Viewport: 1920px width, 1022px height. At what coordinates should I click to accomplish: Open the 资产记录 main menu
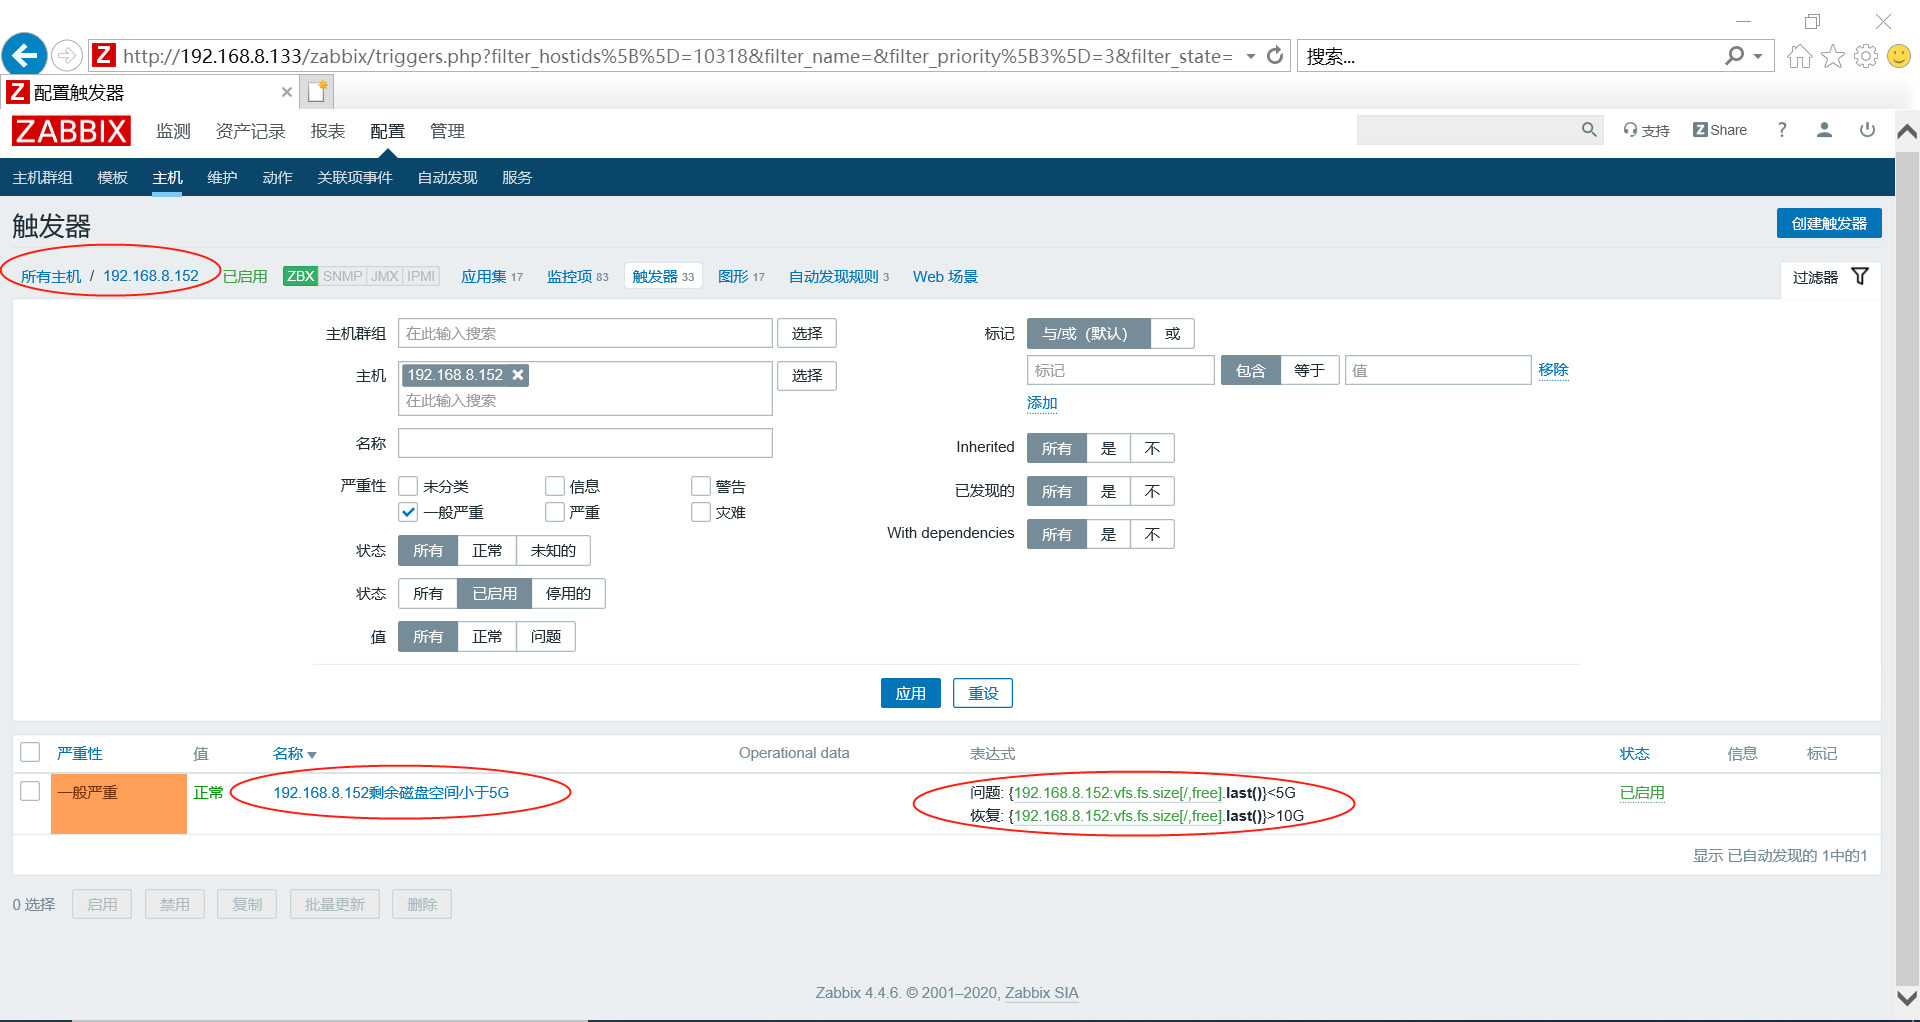[250, 131]
